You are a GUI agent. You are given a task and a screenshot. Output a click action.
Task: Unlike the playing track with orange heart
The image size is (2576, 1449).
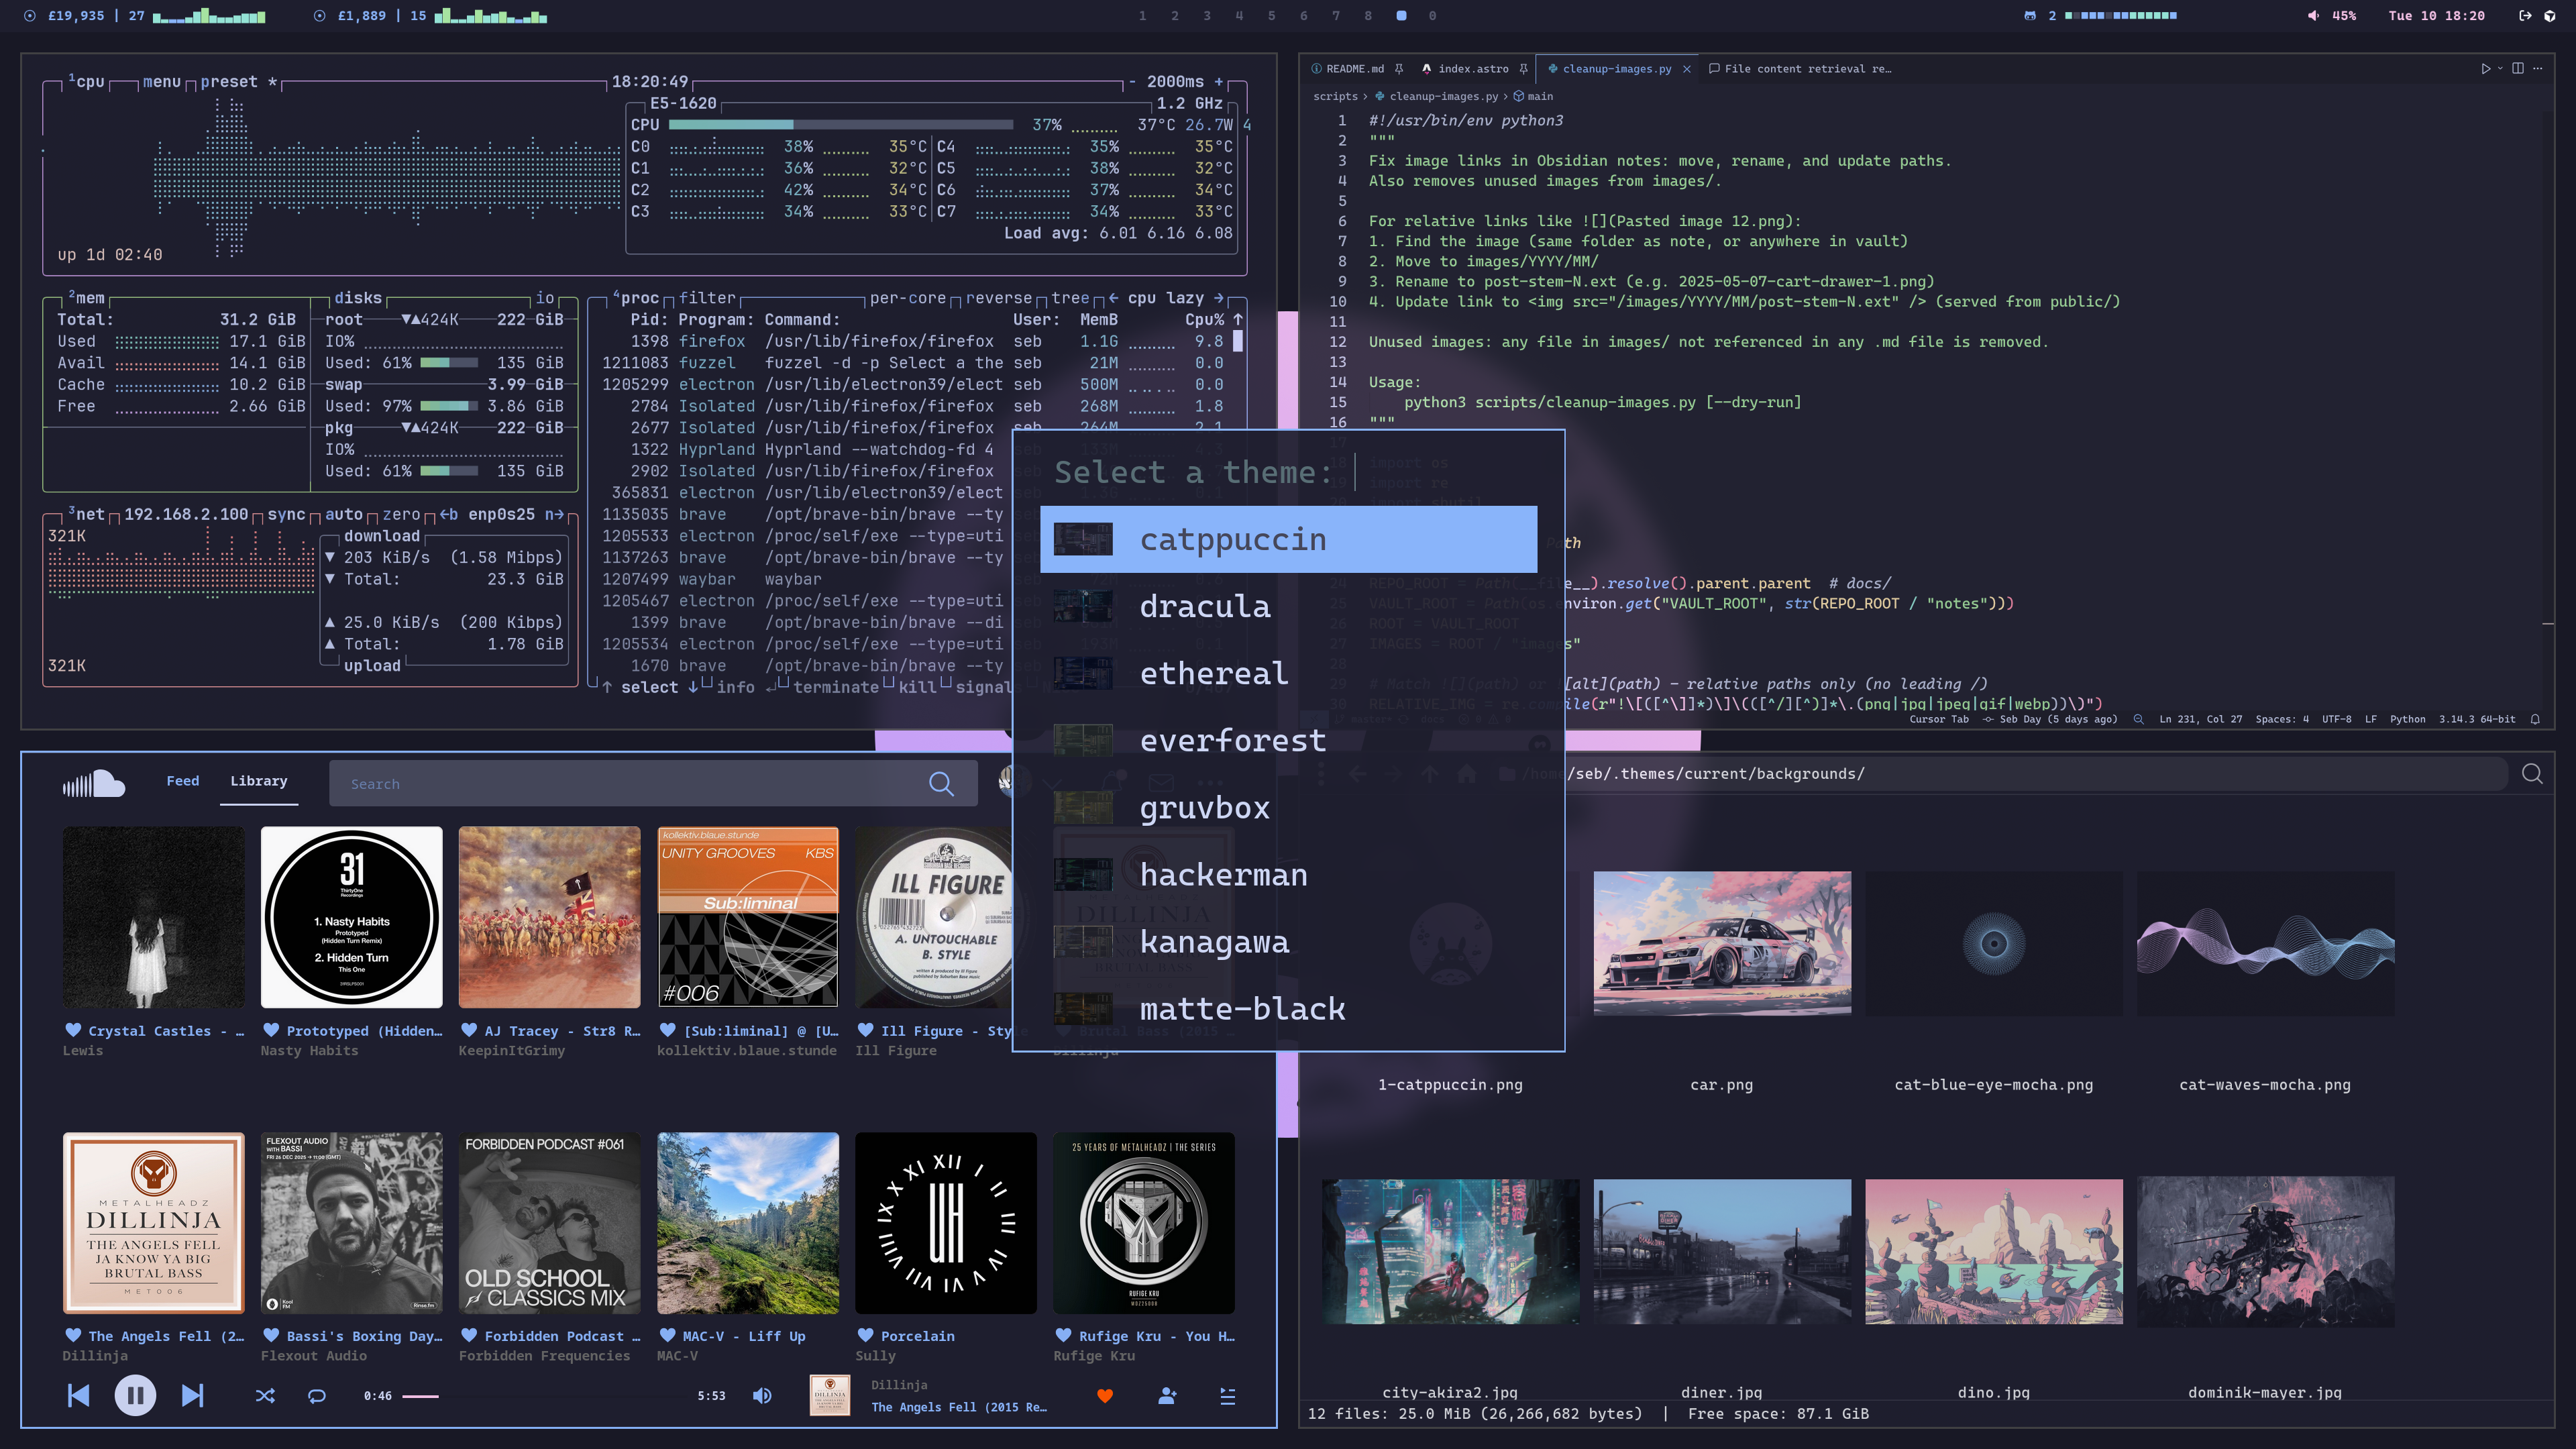1105,1396
